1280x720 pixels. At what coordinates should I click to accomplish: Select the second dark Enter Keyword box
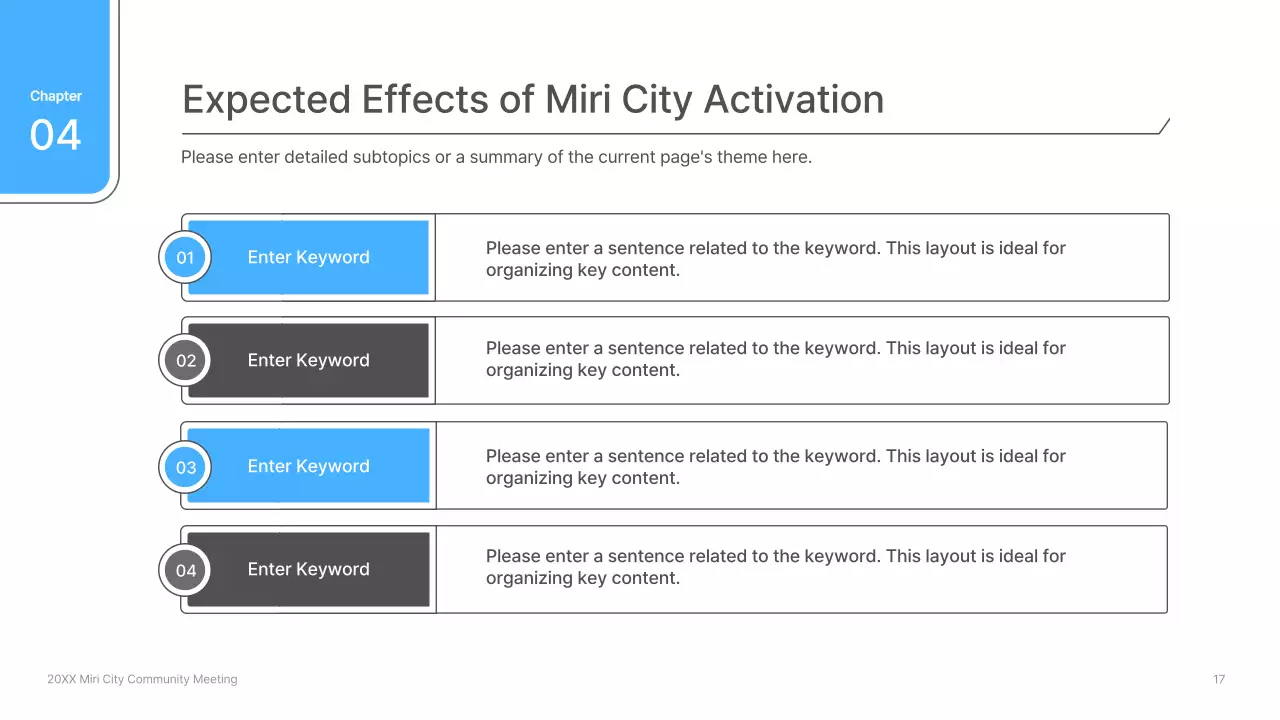click(x=308, y=361)
